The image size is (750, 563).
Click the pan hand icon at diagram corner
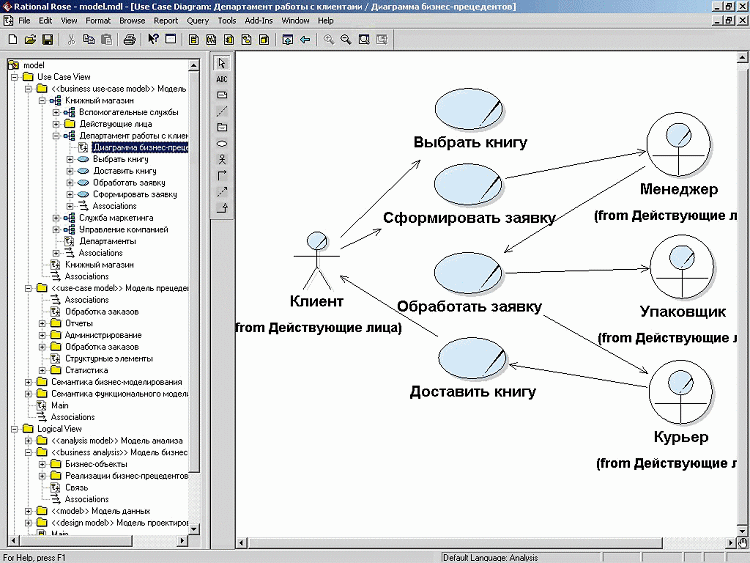point(742,543)
